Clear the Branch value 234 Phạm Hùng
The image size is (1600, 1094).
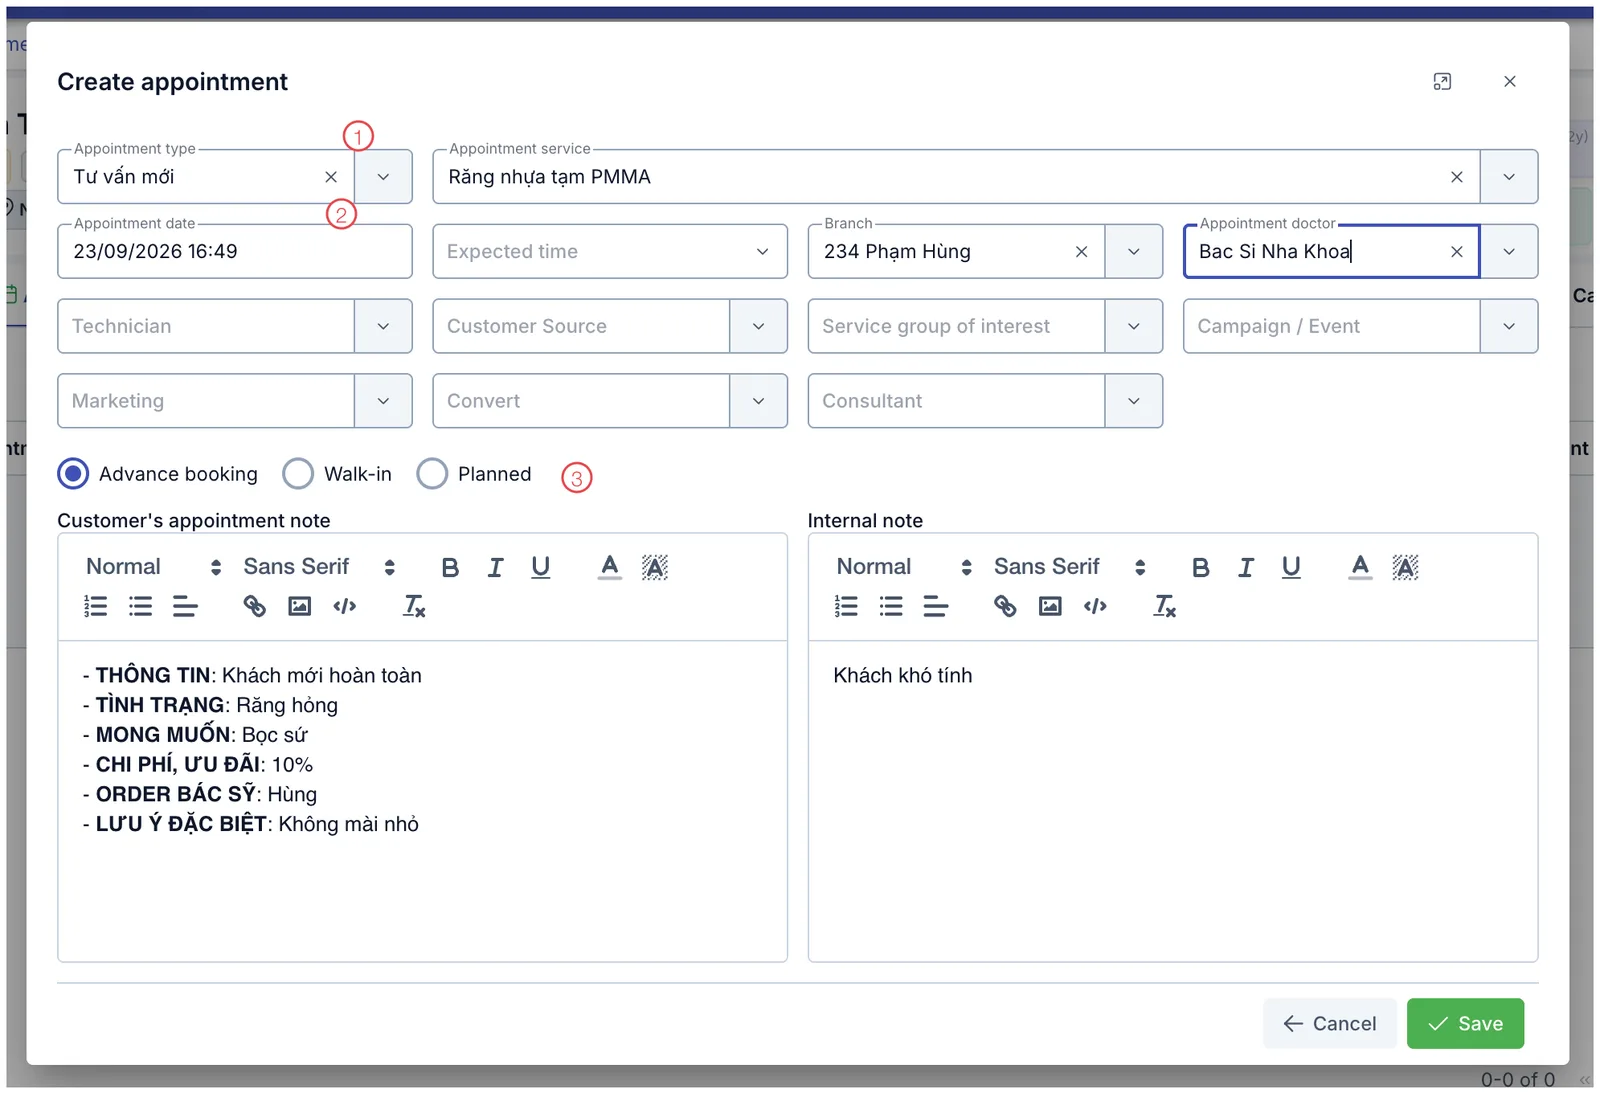click(x=1081, y=252)
